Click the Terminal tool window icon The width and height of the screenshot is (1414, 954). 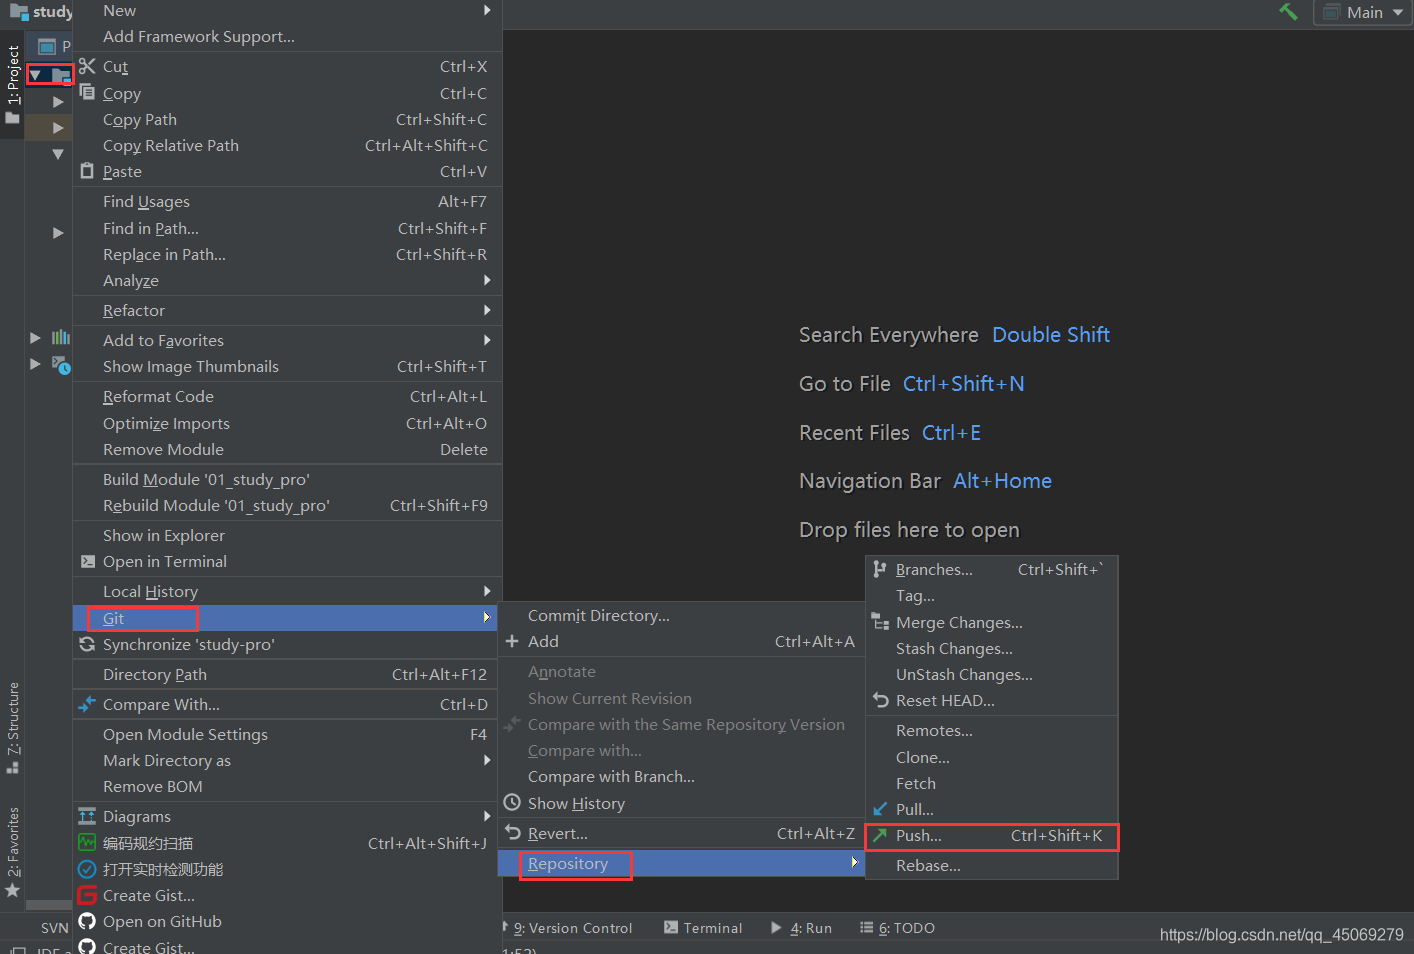(x=671, y=928)
